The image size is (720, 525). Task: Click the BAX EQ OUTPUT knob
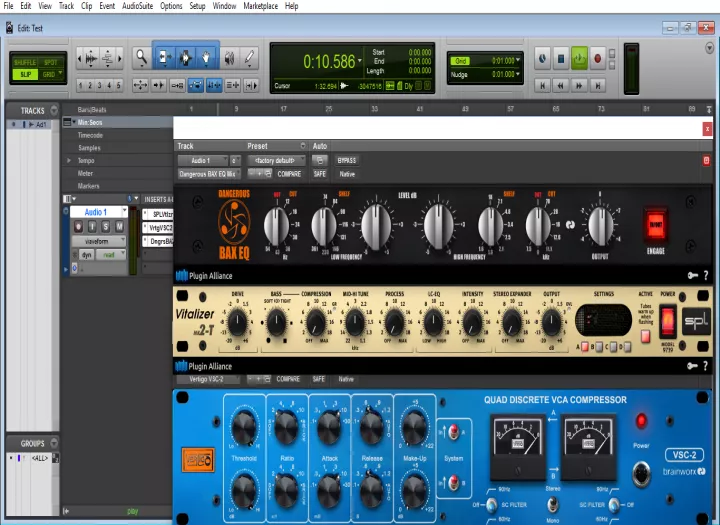tap(600, 225)
